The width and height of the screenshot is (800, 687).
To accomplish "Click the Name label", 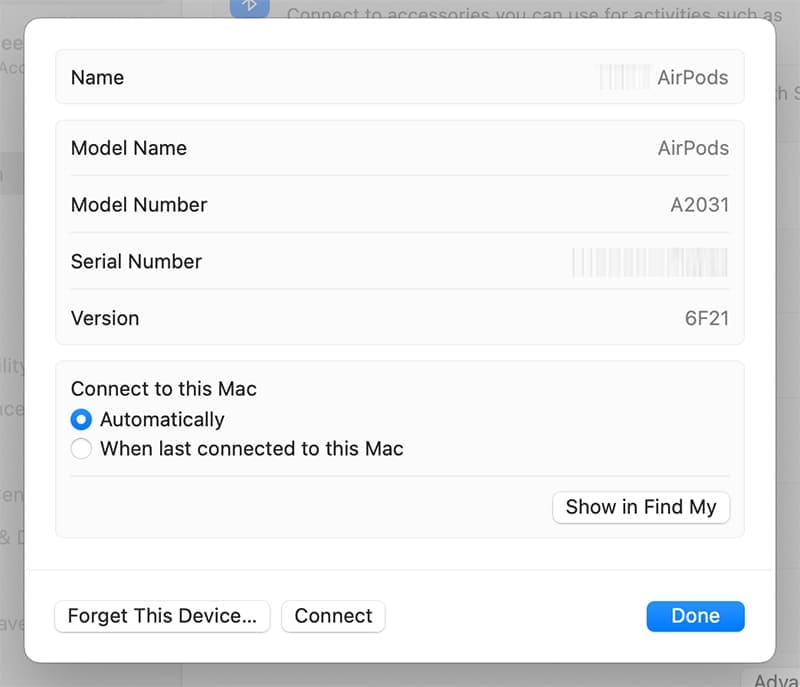I will pos(97,77).
